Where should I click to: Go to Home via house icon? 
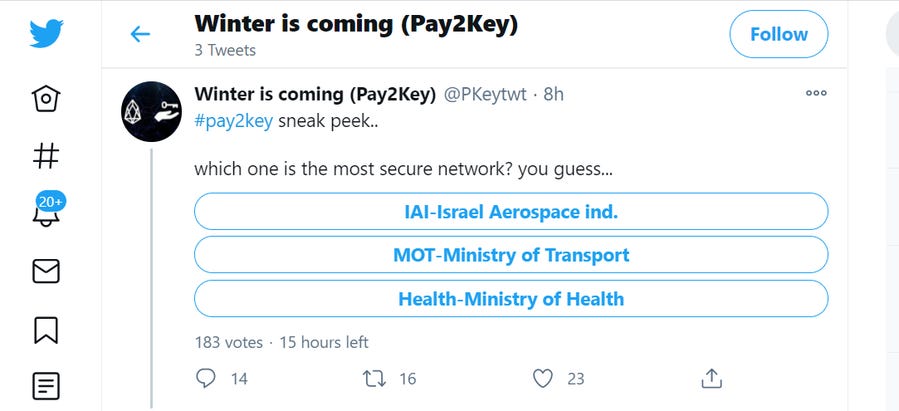click(47, 98)
